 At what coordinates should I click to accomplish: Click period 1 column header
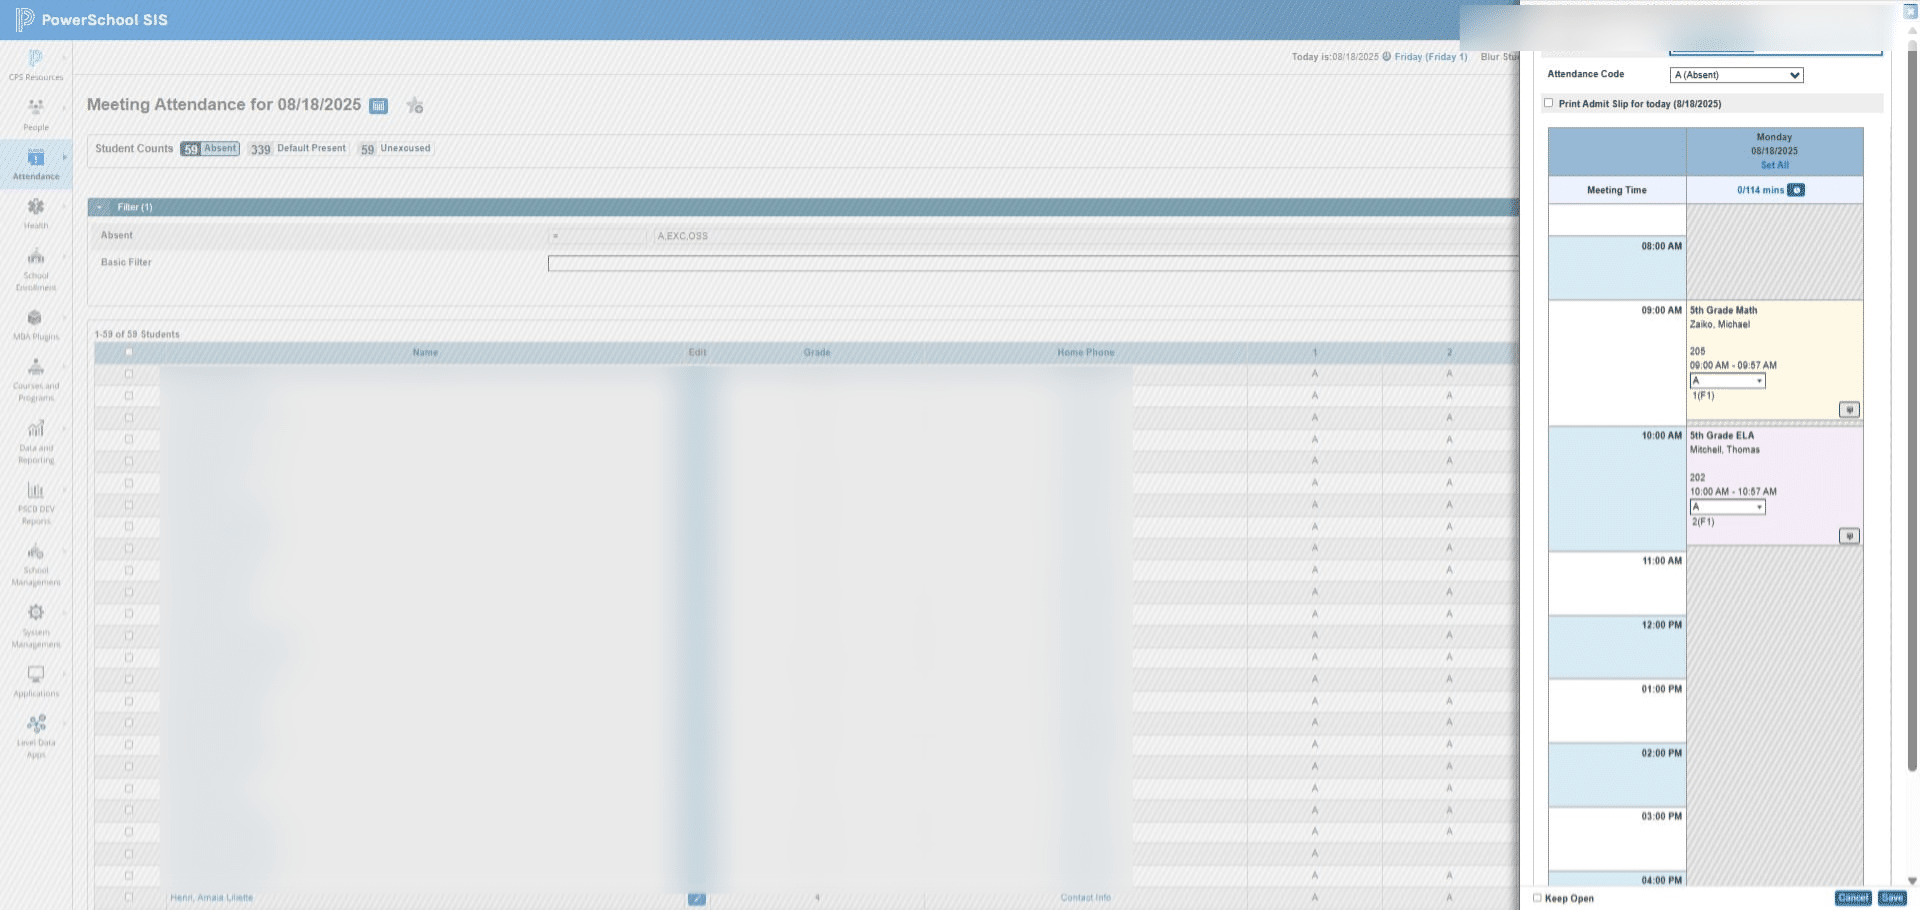coord(1314,352)
